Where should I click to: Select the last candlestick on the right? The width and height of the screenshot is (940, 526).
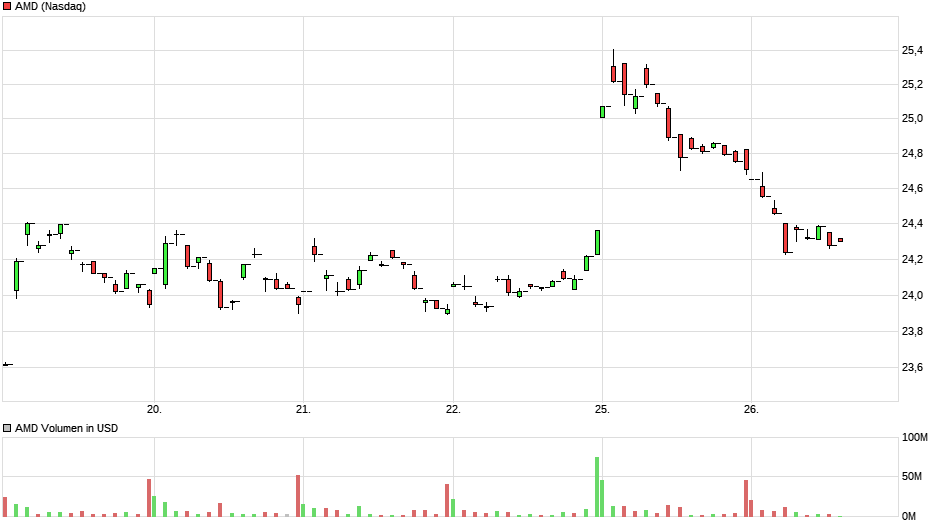(x=840, y=240)
